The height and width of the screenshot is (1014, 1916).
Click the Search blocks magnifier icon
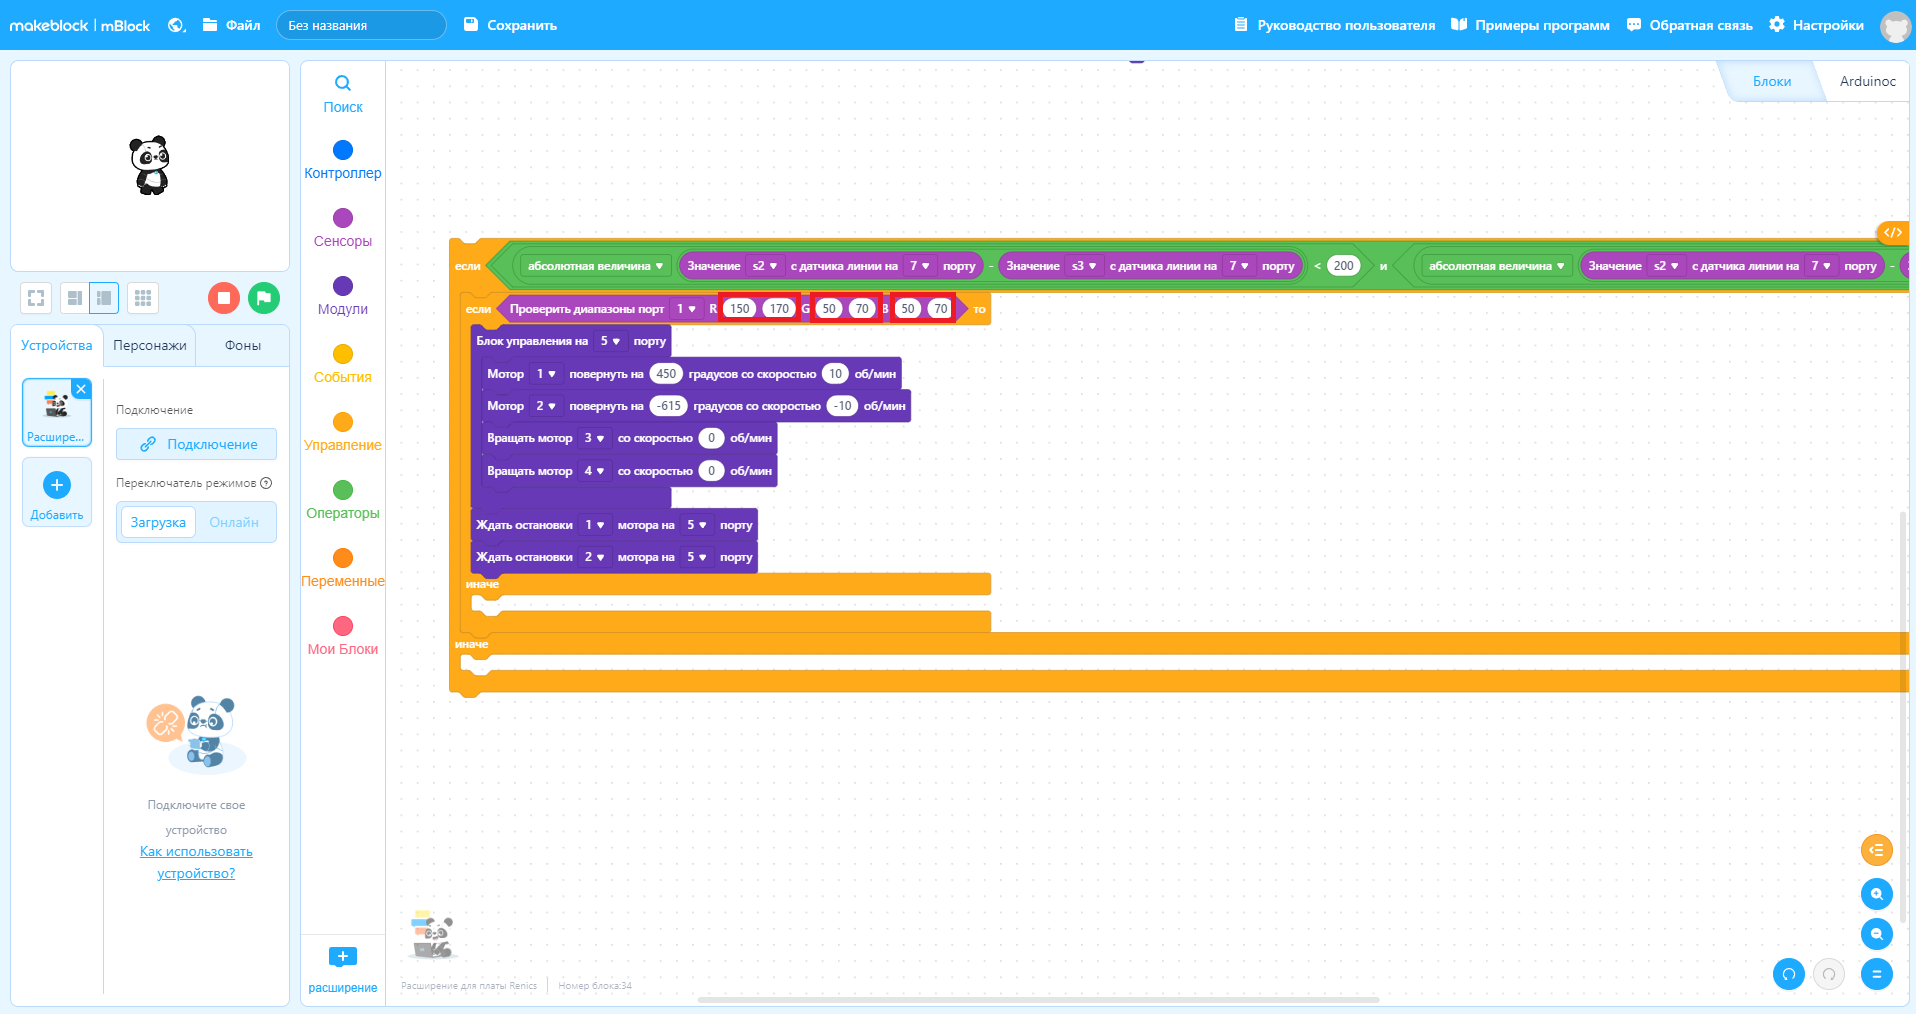click(x=343, y=84)
